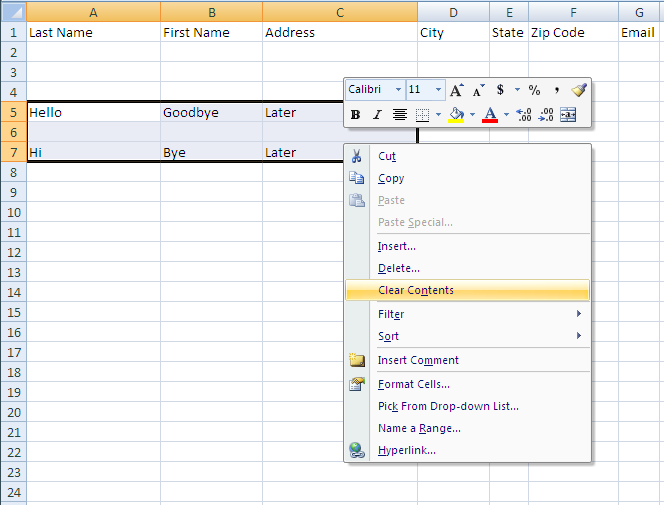The width and height of the screenshot is (664, 505).
Task: Select column C header
Action: [x=340, y=12]
